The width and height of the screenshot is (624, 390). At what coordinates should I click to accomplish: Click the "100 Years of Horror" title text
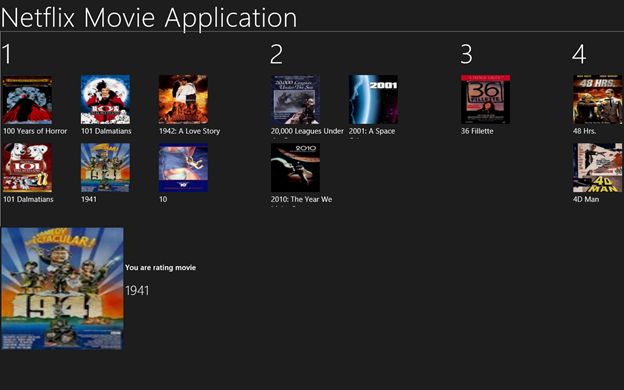pyautogui.click(x=35, y=131)
